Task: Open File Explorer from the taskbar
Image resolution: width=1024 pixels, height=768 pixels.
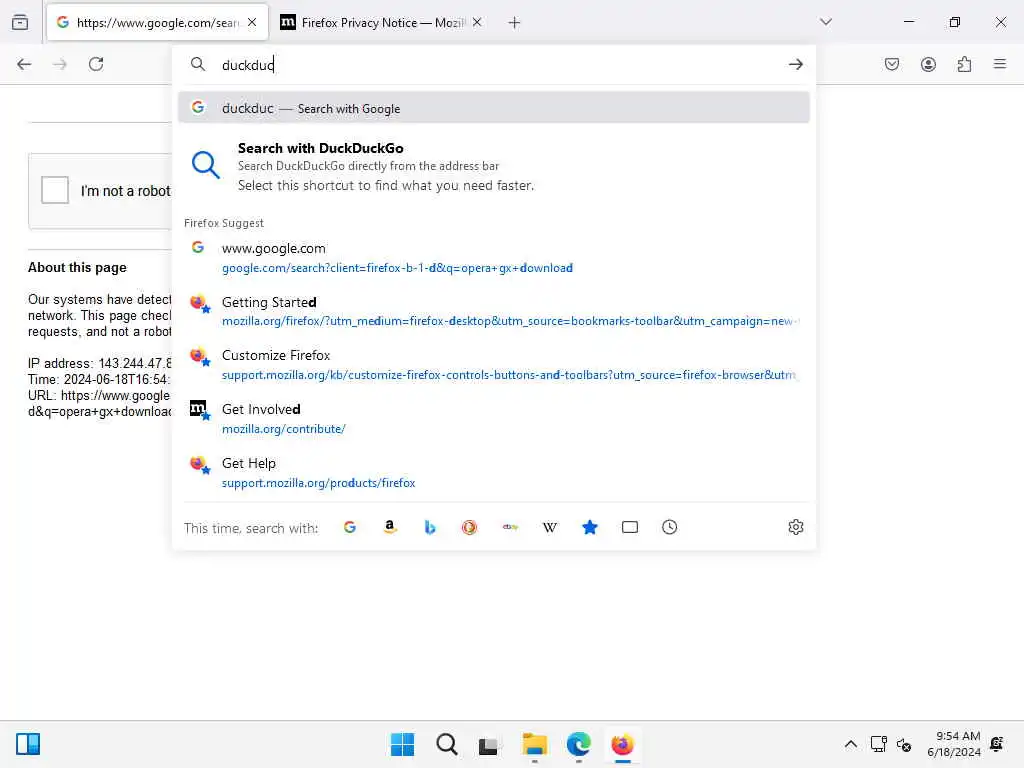Action: point(534,744)
